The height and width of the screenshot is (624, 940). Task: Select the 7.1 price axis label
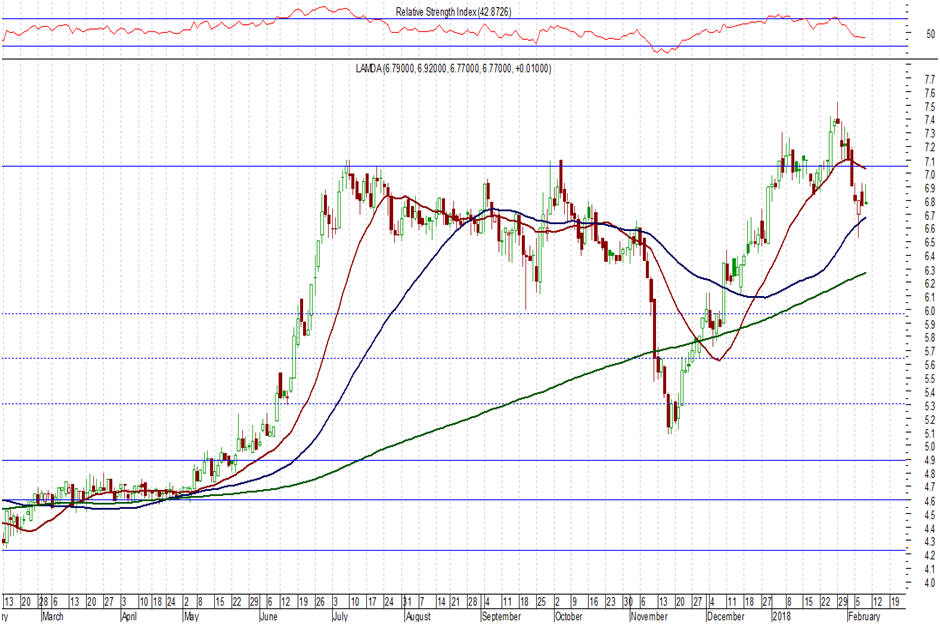(930, 161)
